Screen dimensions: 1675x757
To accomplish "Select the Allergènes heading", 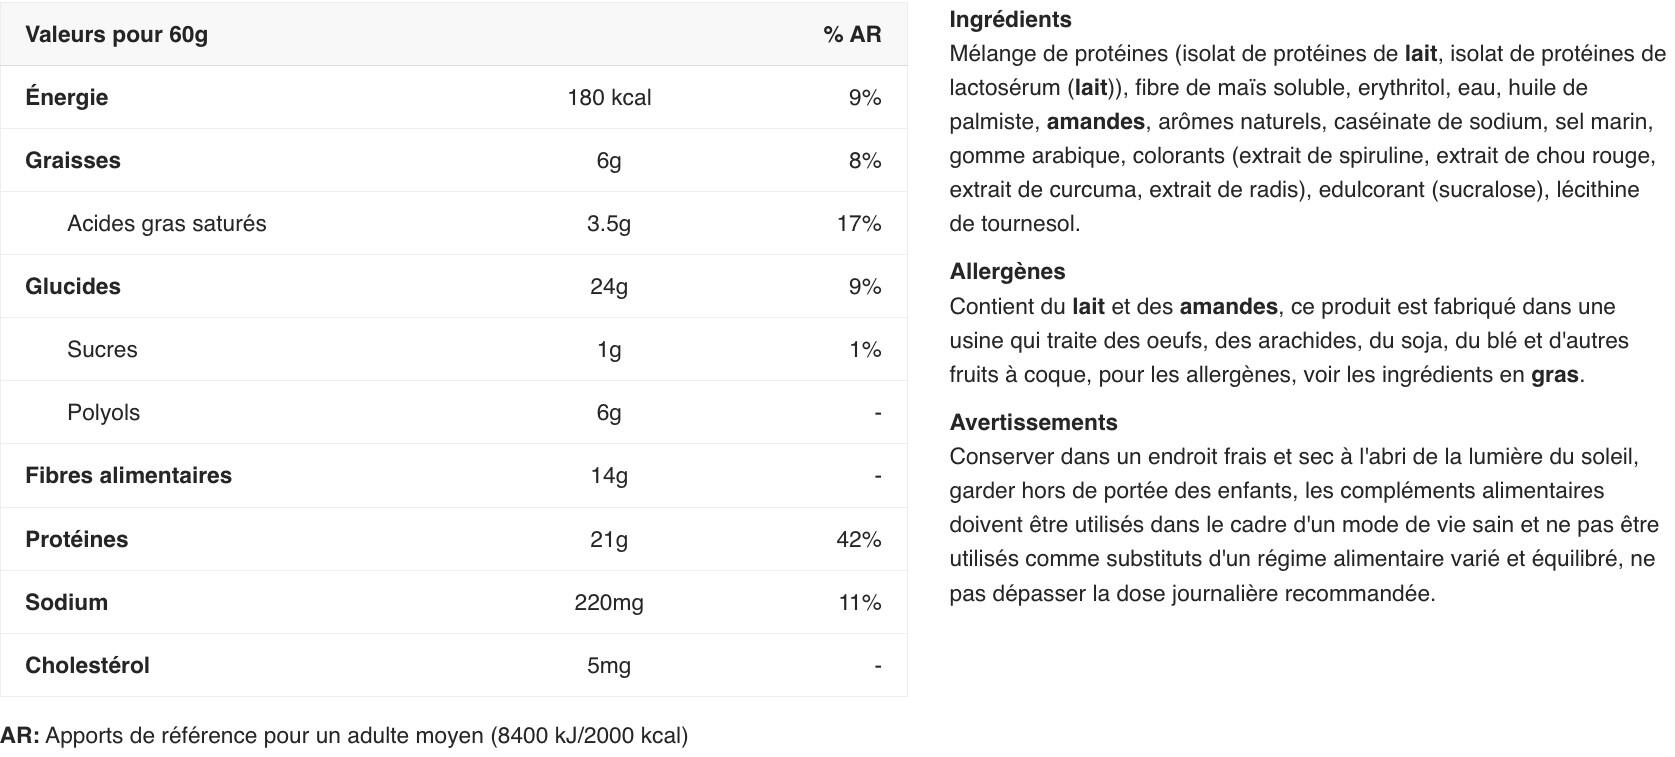I will 1007,271.
